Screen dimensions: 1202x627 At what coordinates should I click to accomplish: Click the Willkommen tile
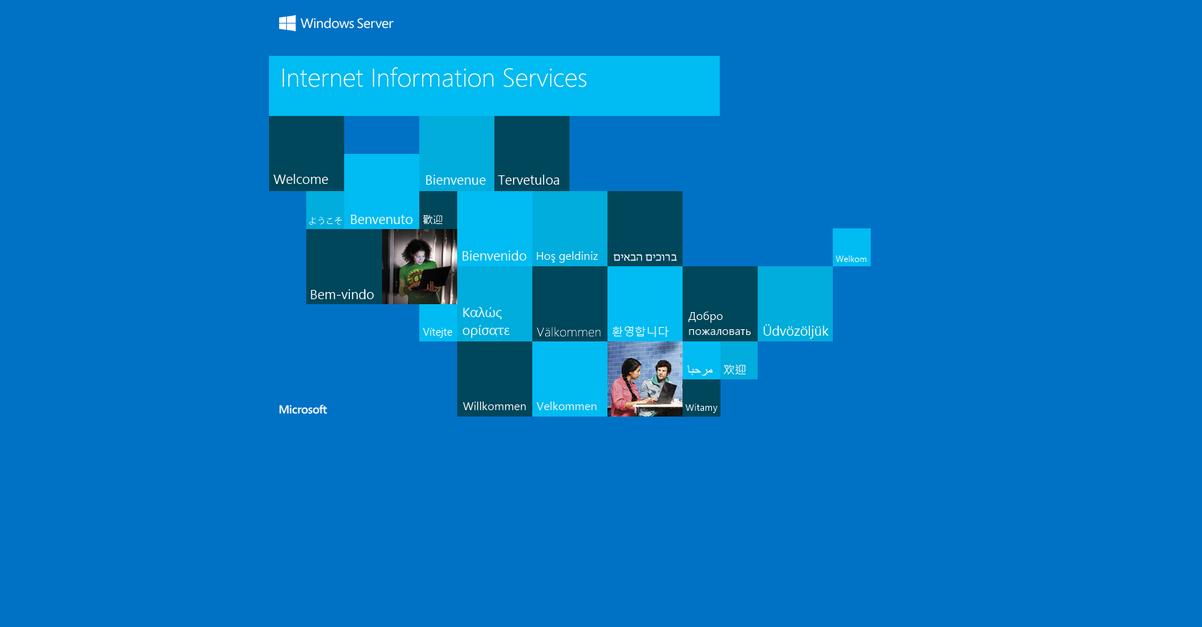coord(494,379)
